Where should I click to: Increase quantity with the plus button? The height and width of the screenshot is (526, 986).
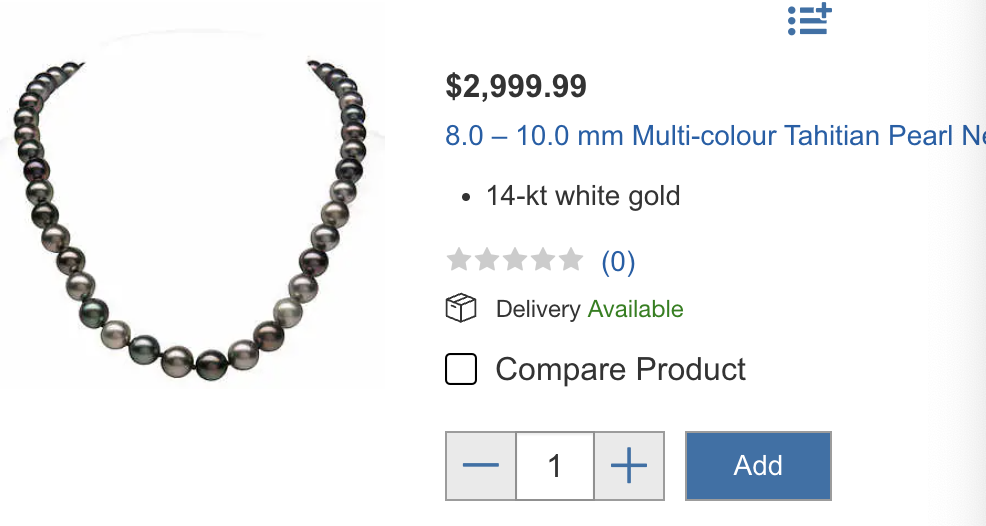coord(629,466)
